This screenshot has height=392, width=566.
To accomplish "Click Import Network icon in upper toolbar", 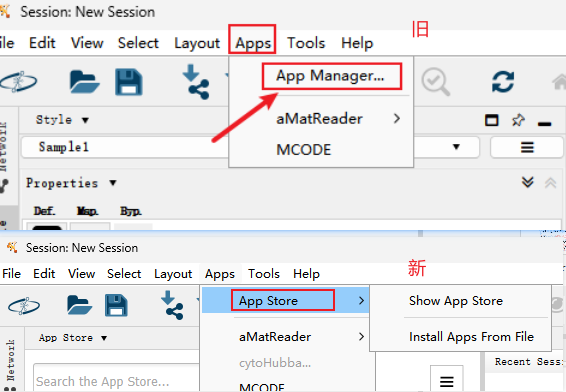I will click(x=195, y=82).
